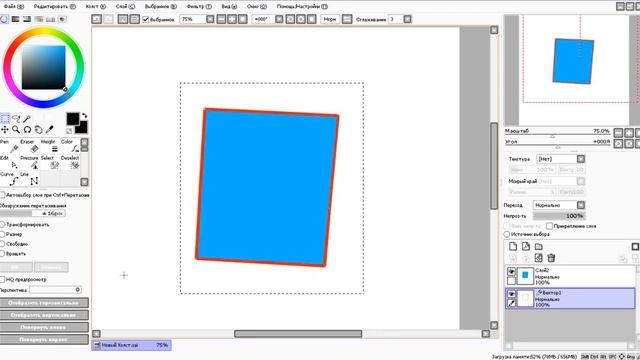This screenshot has height=360, width=640.
Task: Select the rectangular selection tool
Action: [5, 118]
